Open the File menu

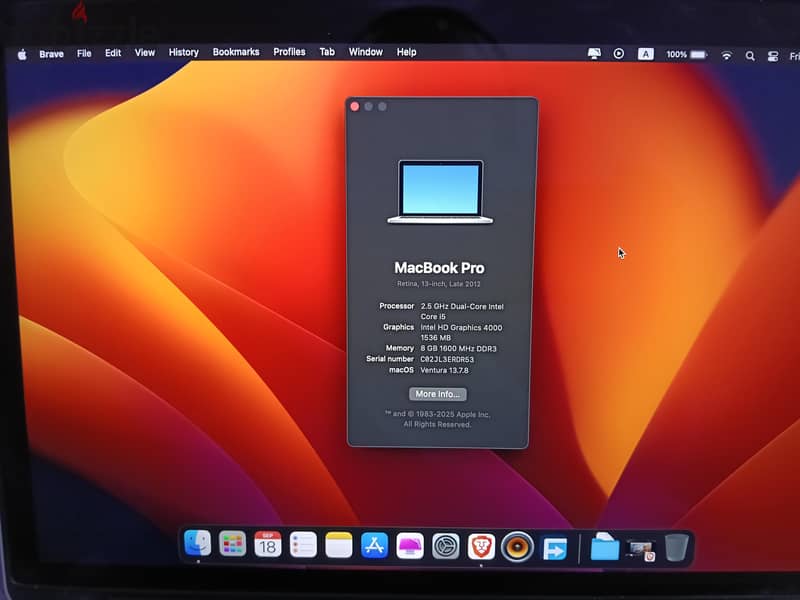point(84,53)
